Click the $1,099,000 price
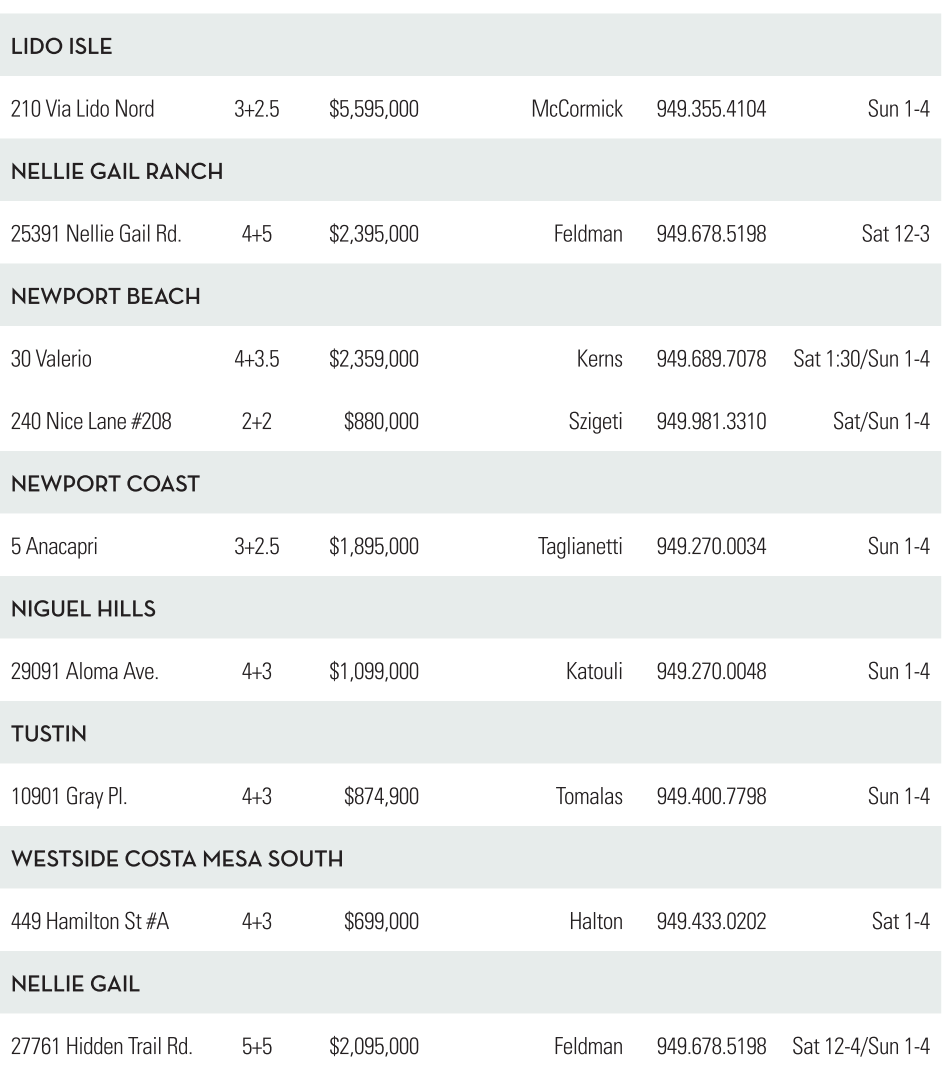946x1078 pixels. [x=374, y=672]
